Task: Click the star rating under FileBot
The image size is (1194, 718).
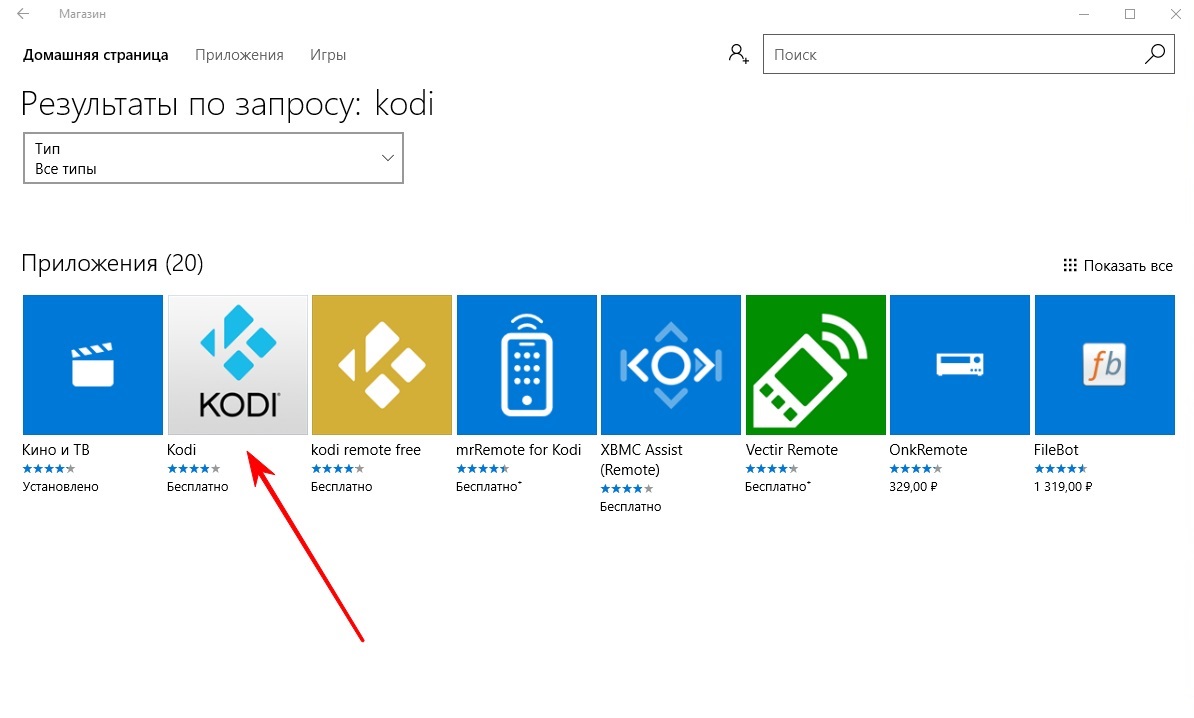Action: (1060, 469)
